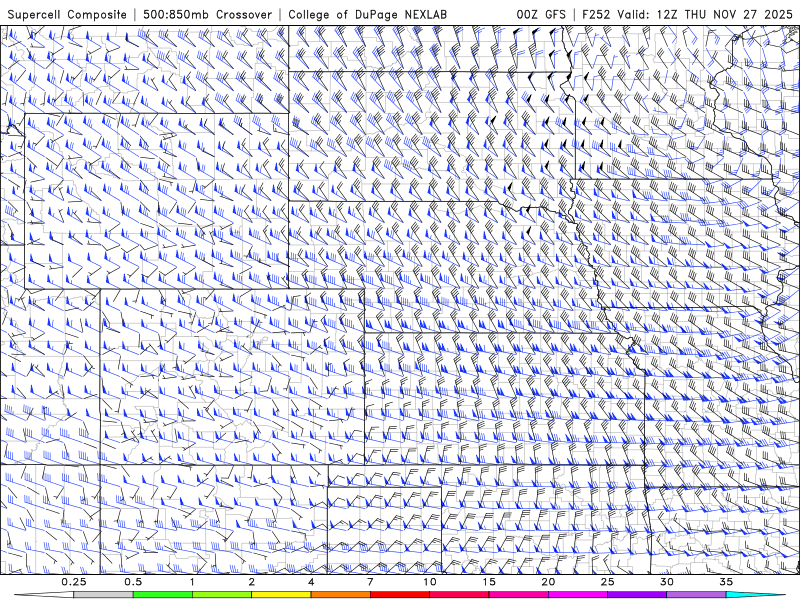Select the hot pink color bar segment after 15
This screenshot has width=800, height=600.
(x=518, y=595)
